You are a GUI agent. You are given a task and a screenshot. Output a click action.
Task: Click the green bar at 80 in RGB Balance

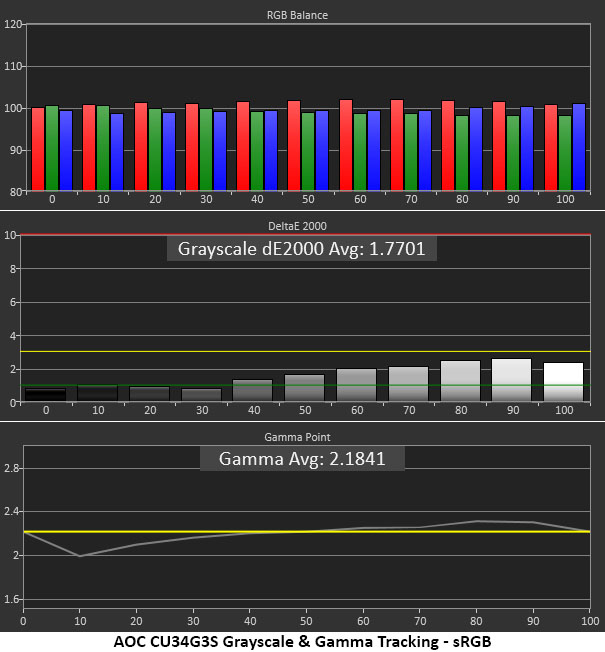462,153
